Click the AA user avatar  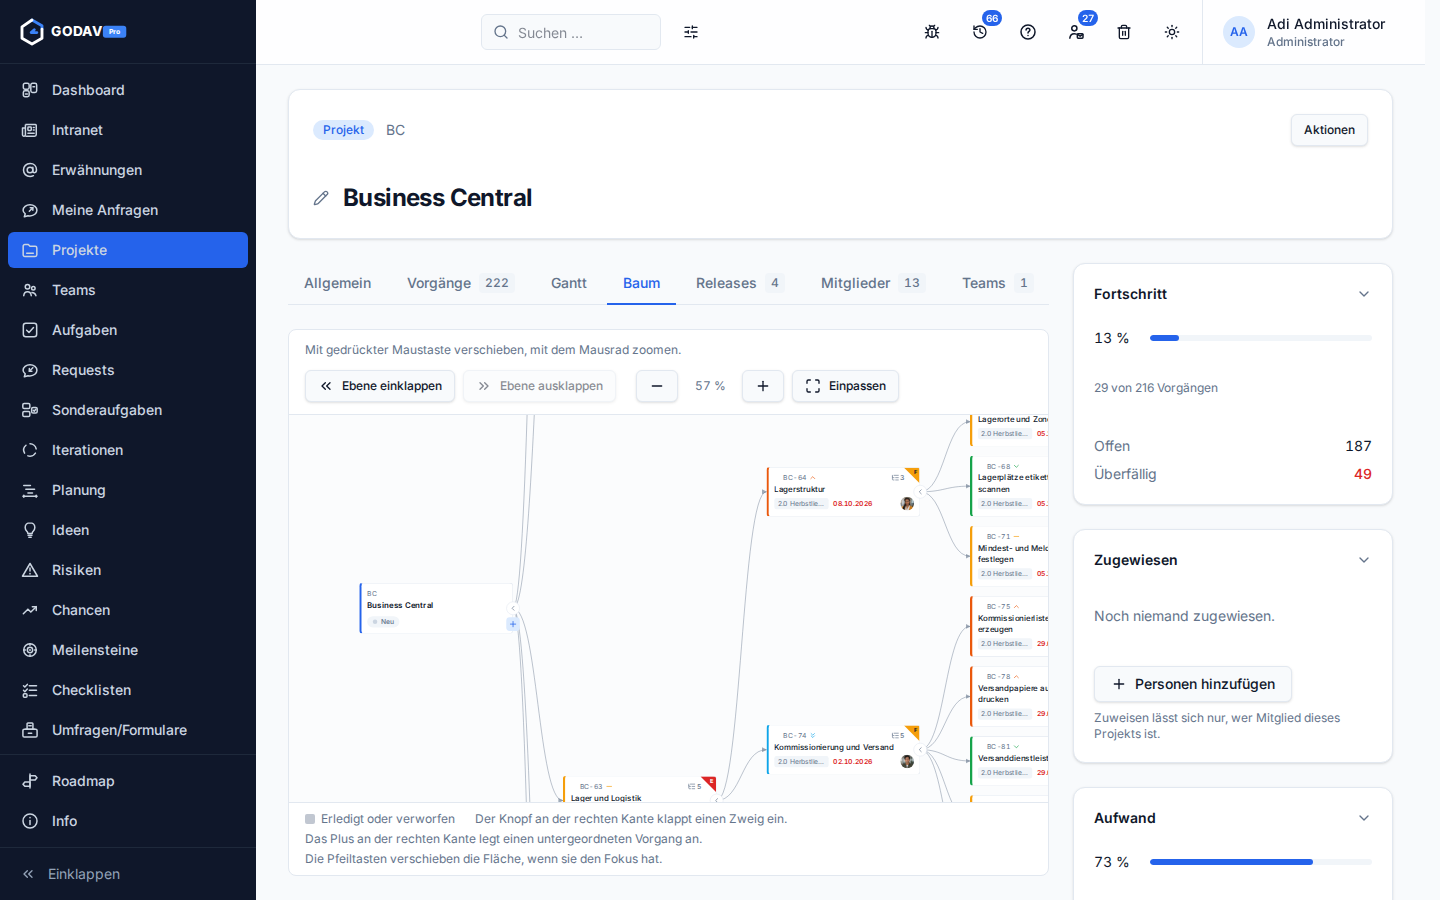(1239, 32)
